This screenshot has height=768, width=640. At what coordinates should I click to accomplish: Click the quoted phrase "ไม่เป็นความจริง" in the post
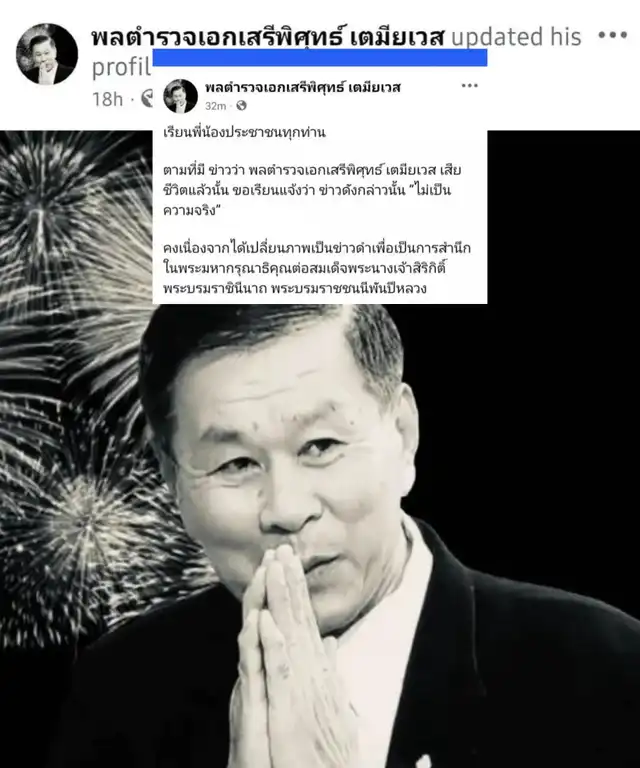[307, 200]
